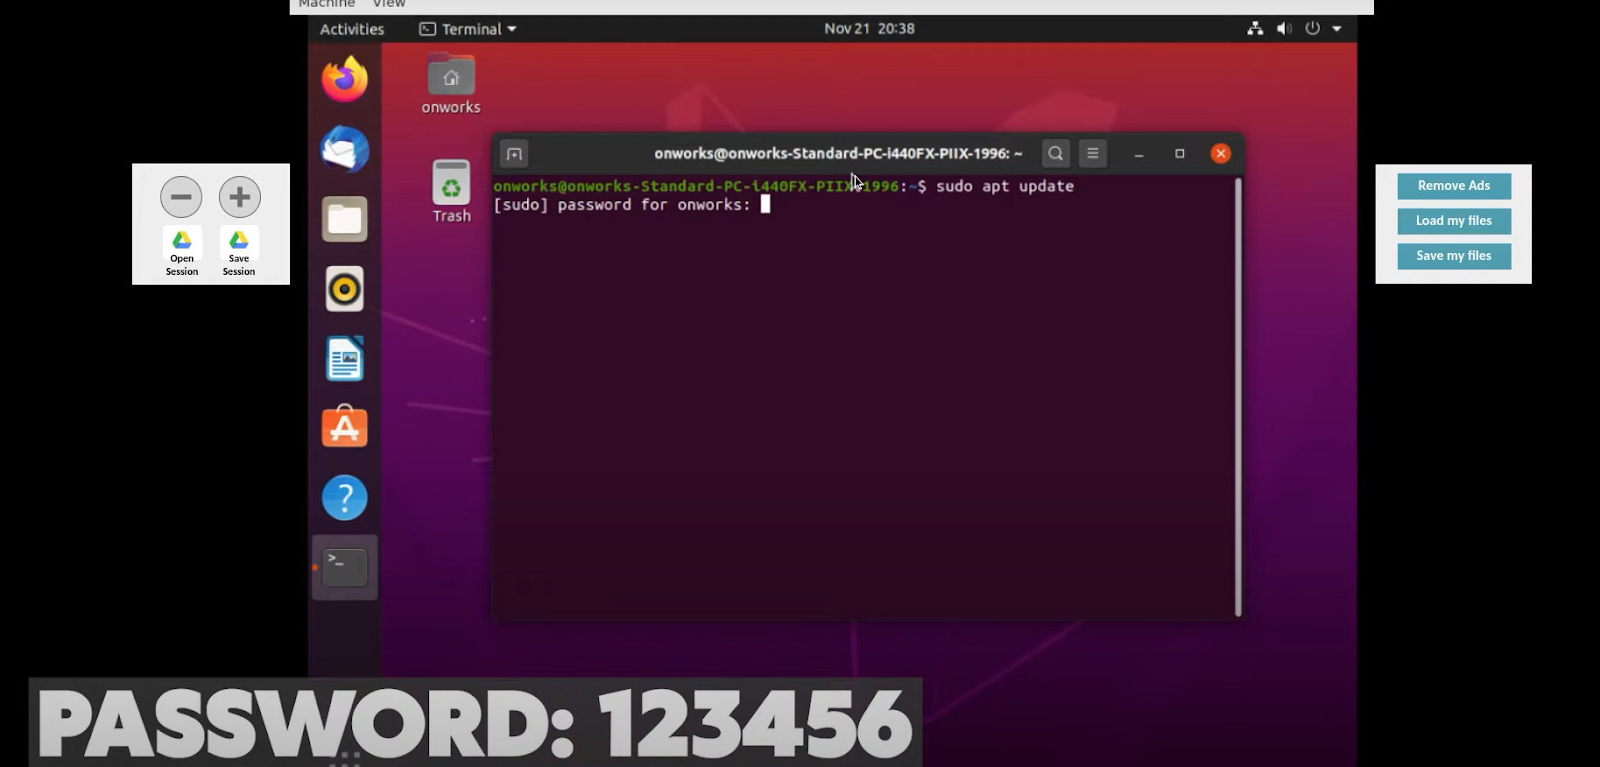Click the zoom out minus button
The width and height of the screenshot is (1600, 767).
click(181, 197)
